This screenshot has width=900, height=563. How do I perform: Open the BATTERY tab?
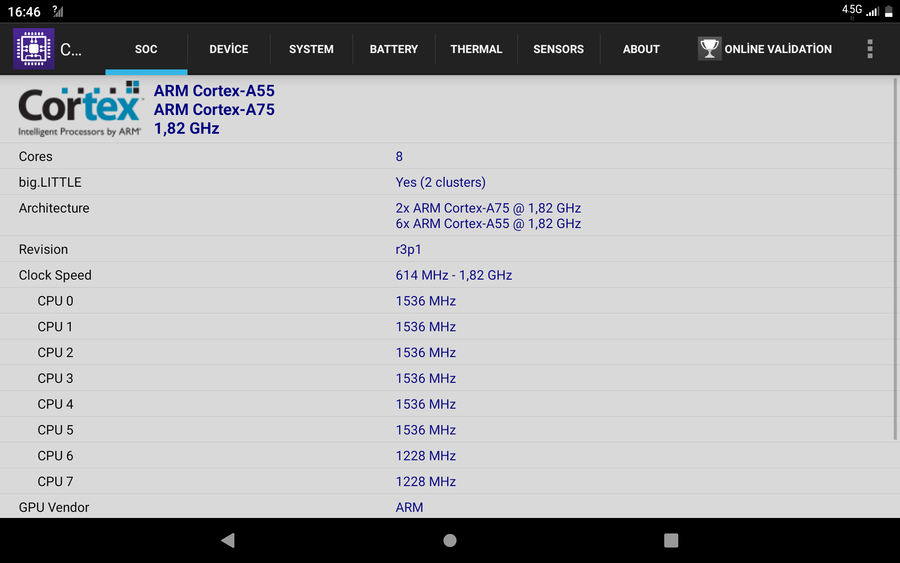pyautogui.click(x=394, y=49)
